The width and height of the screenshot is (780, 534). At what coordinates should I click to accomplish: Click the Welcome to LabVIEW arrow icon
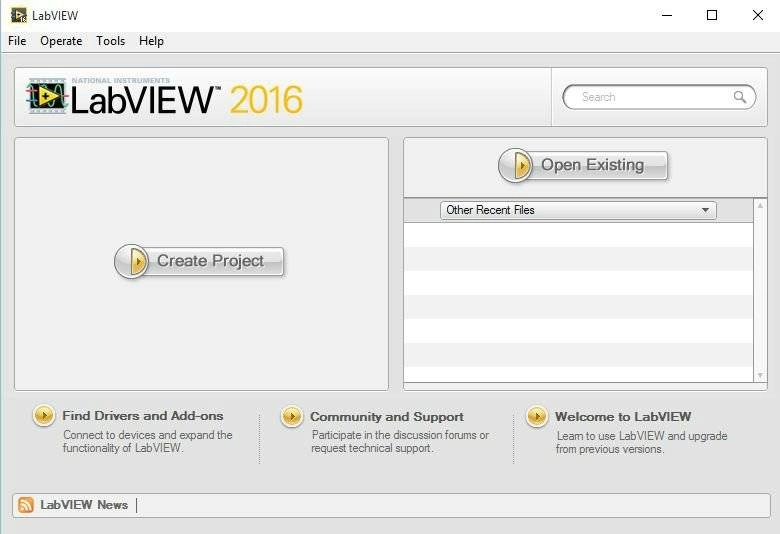537,416
